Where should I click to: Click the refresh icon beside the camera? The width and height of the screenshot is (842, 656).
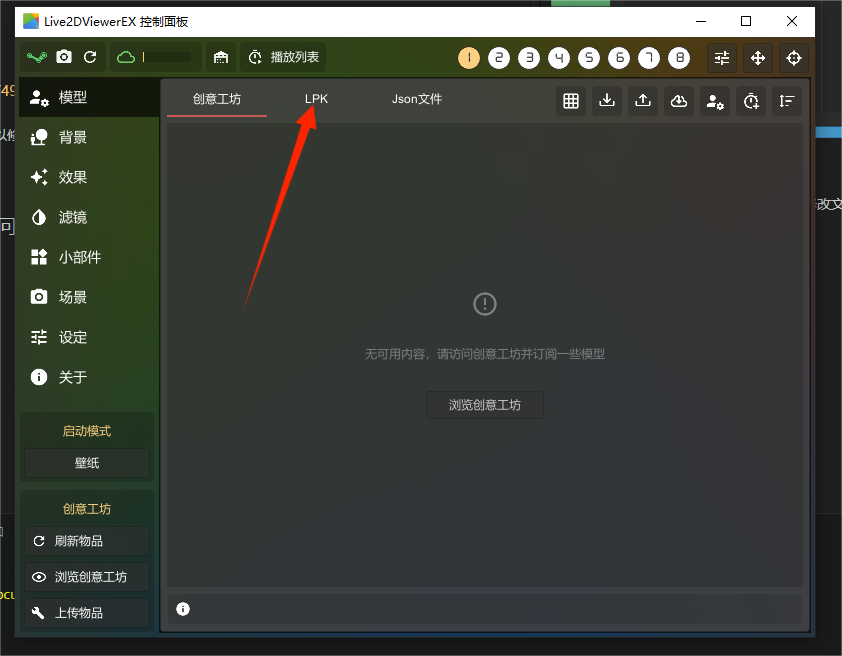click(x=90, y=58)
